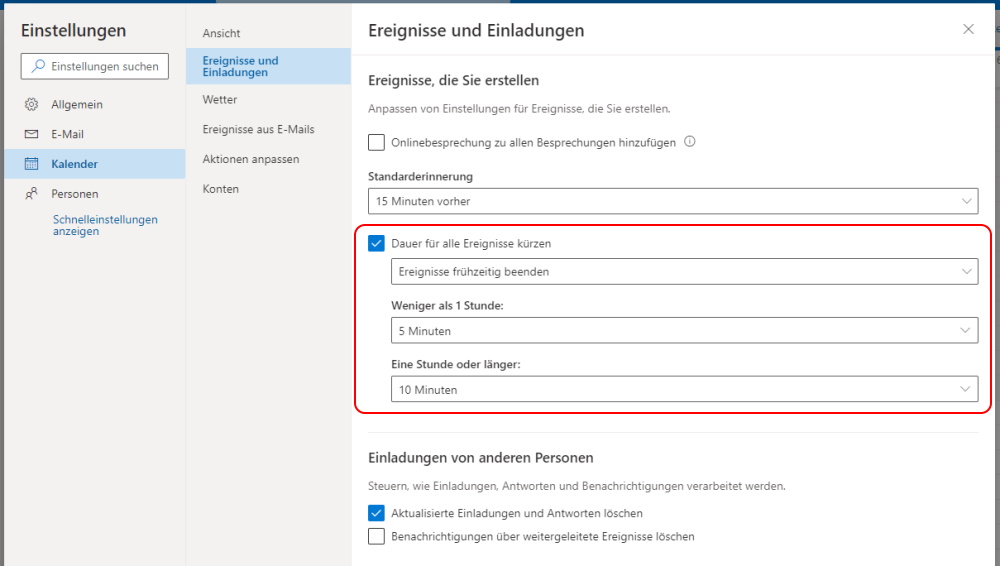This screenshot has width=1000, height=566.
Task: Click the magnifier icon in settings search
Action: click(x=38, y=66)
